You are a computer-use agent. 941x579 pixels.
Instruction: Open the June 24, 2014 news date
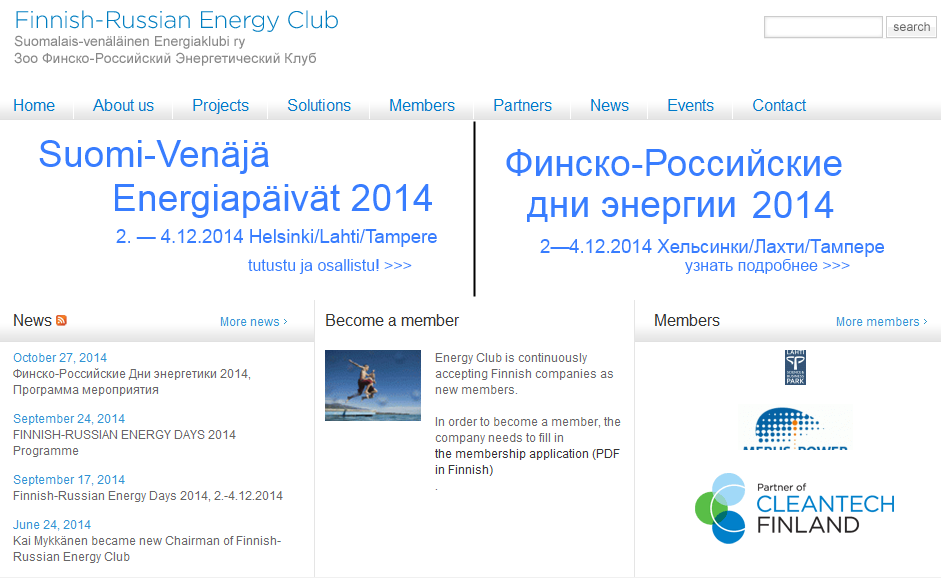pos(52,525)
